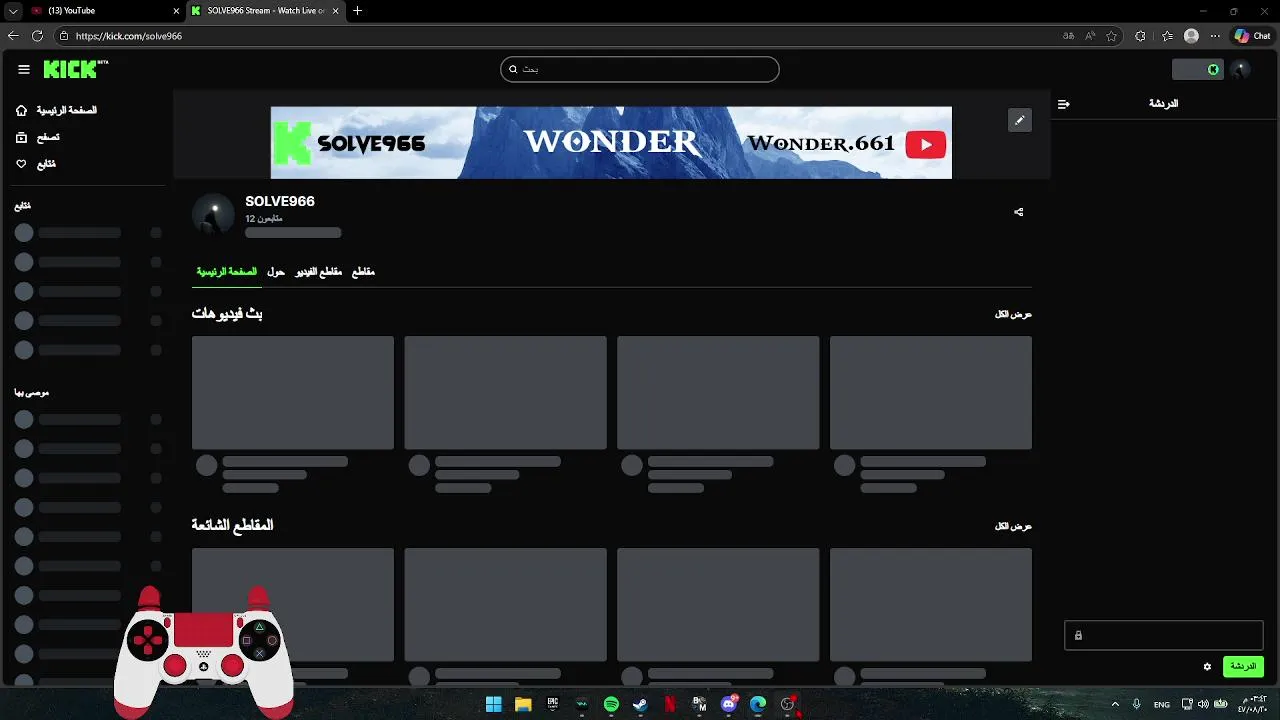Screen dimensions: 1280x720
Task: Open File Explorer from taskbar
Action: (523, 704)
